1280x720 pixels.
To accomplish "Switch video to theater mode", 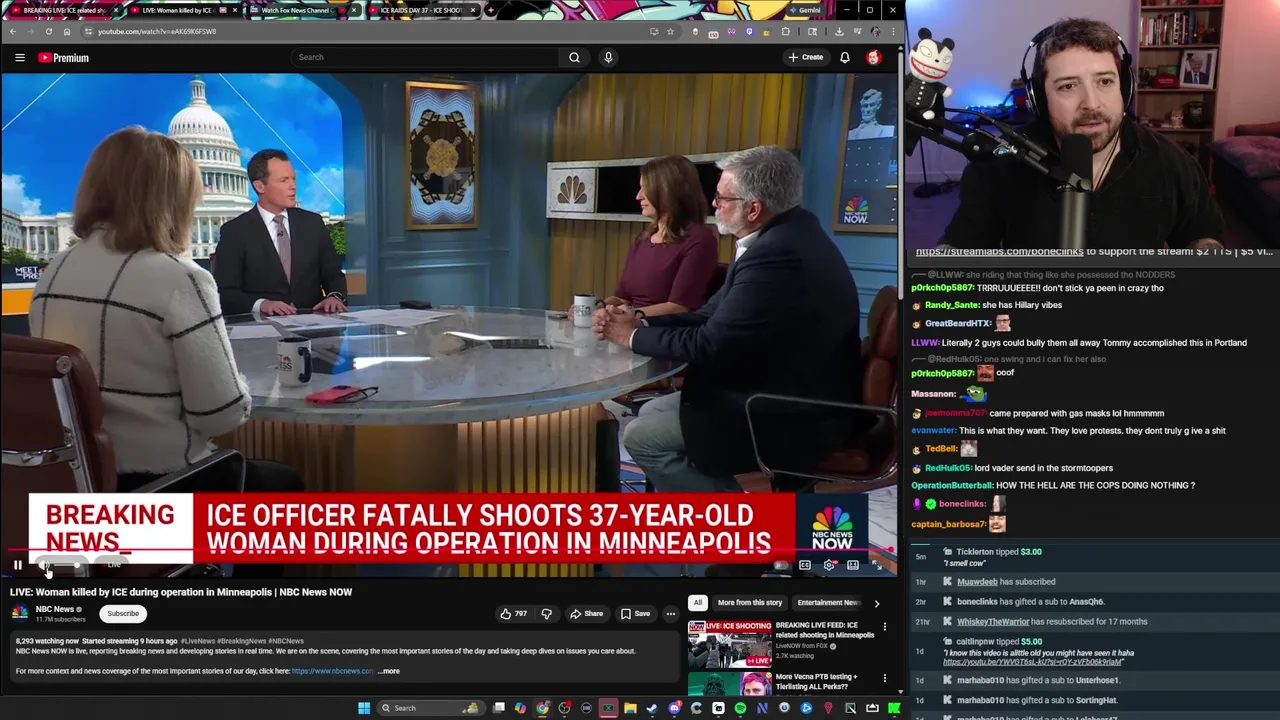I will coord(853,565).
